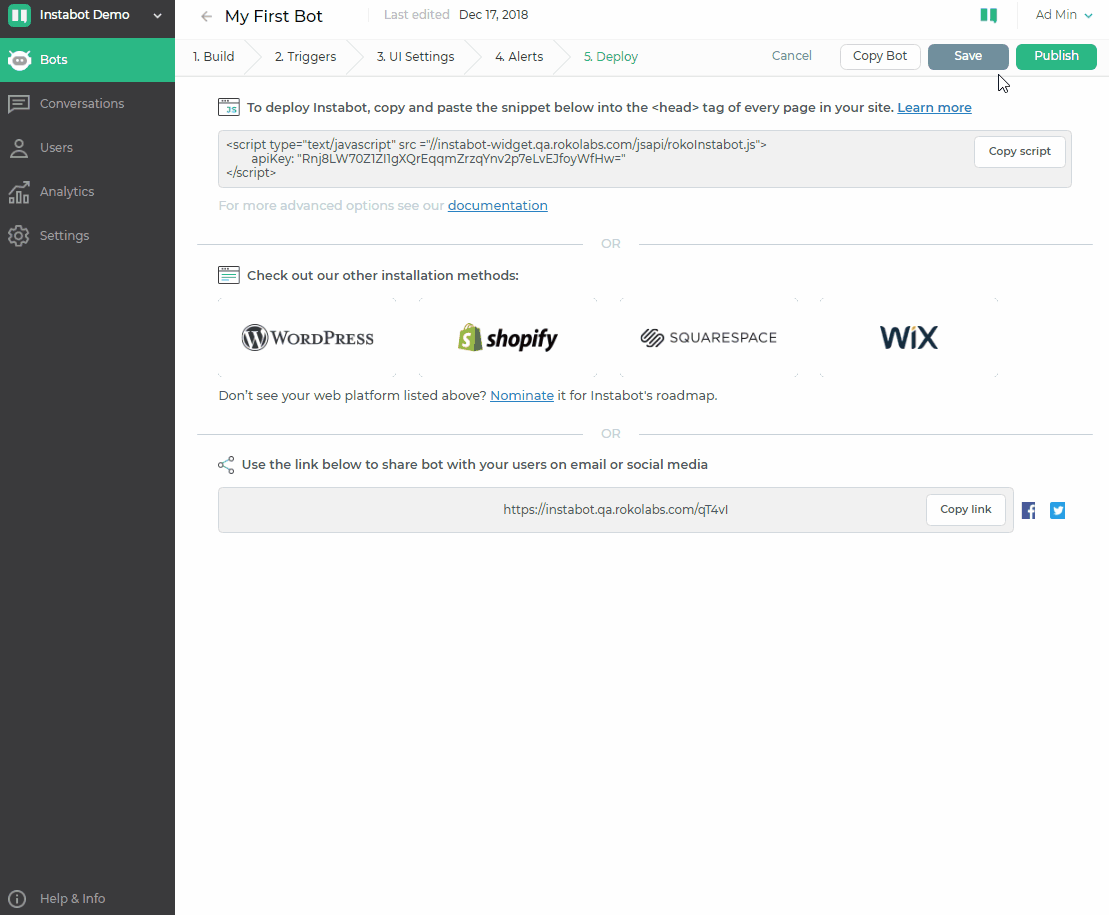This screenshot has width=1109, height=915.
Task: Open the Learn more link
Action: (x=934, y=107)
